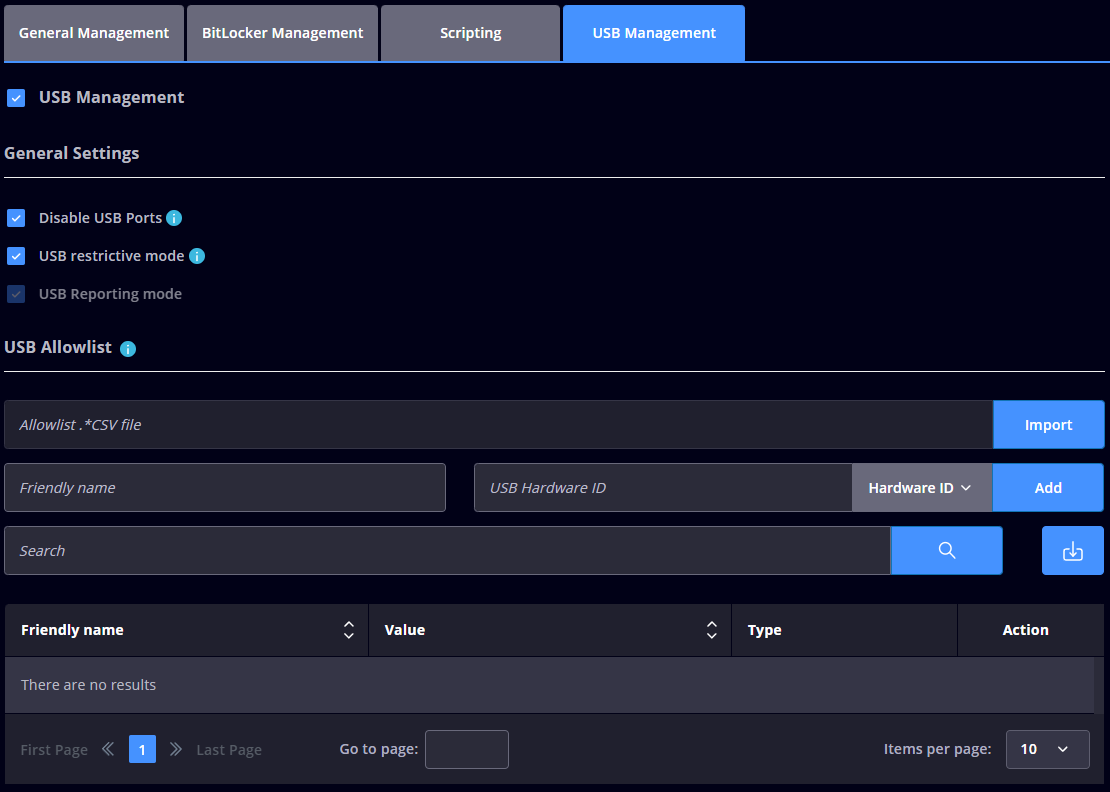Click the USB Hardware ID input field

663,488
